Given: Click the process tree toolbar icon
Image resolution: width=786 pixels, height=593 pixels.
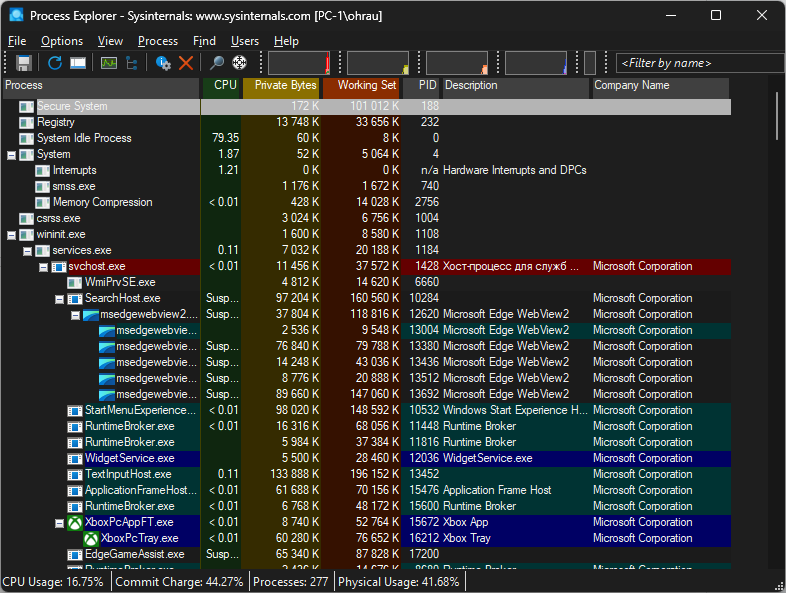Looking at the screenshot, I should click(x=131, y=63).
